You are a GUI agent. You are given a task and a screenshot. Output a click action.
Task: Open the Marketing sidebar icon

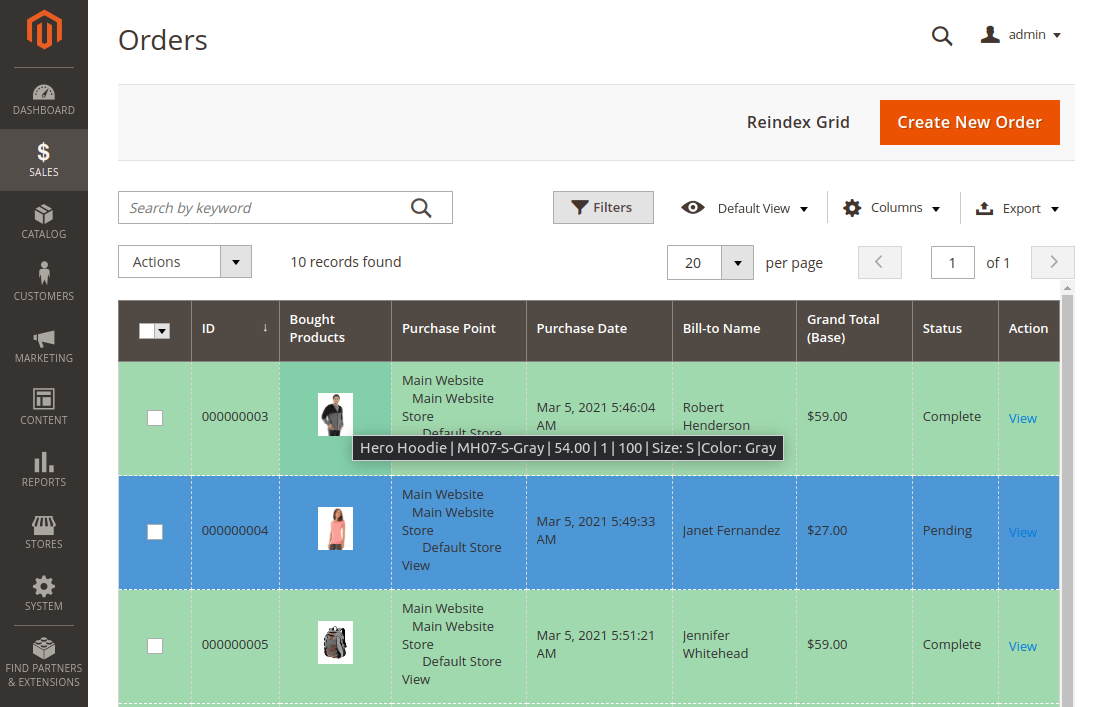pos(44,345)
